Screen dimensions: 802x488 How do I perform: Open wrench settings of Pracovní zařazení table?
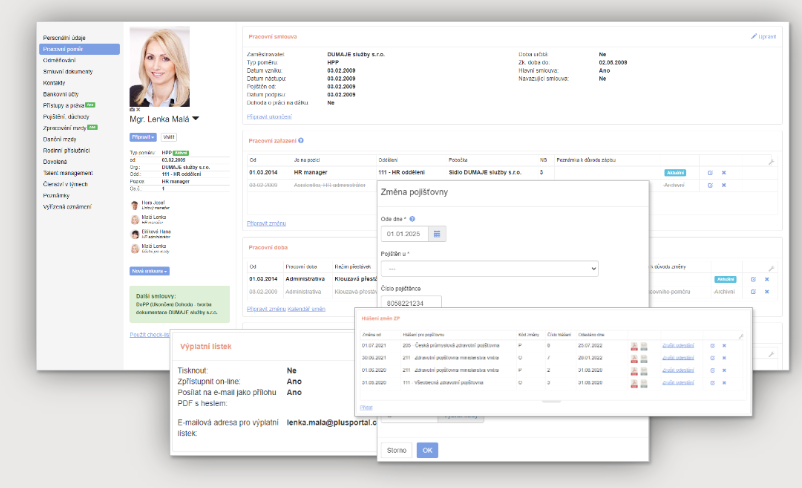tap(771, 162)
